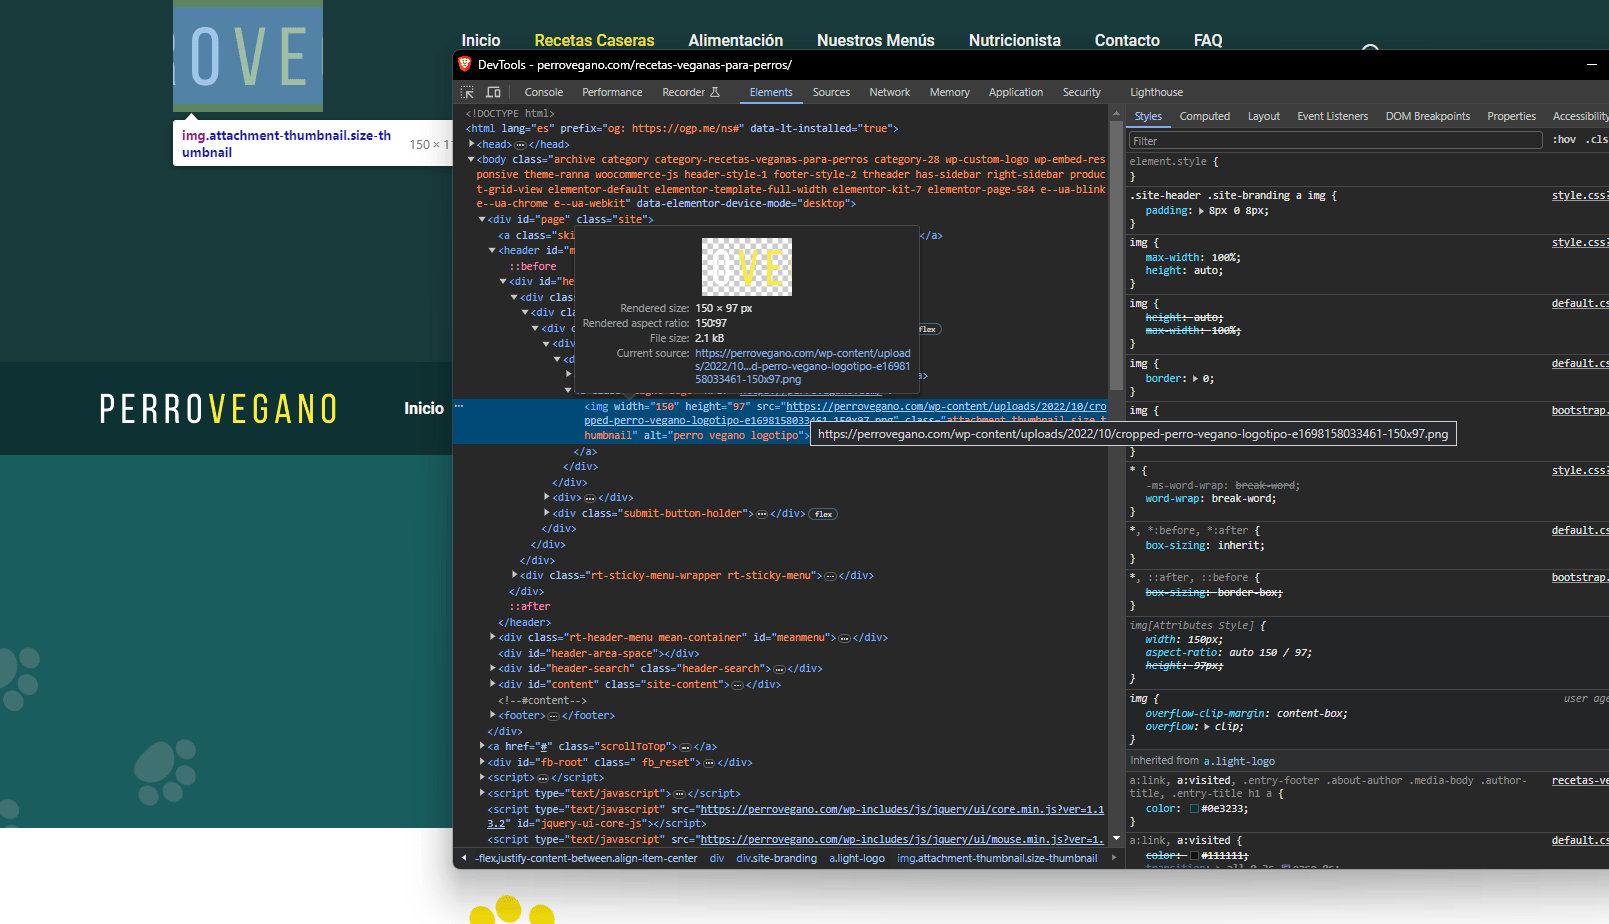Click the Recorder flask icon
This screenshot has width=1609, height=924.
pyautogui.click(x=715, y=92)
